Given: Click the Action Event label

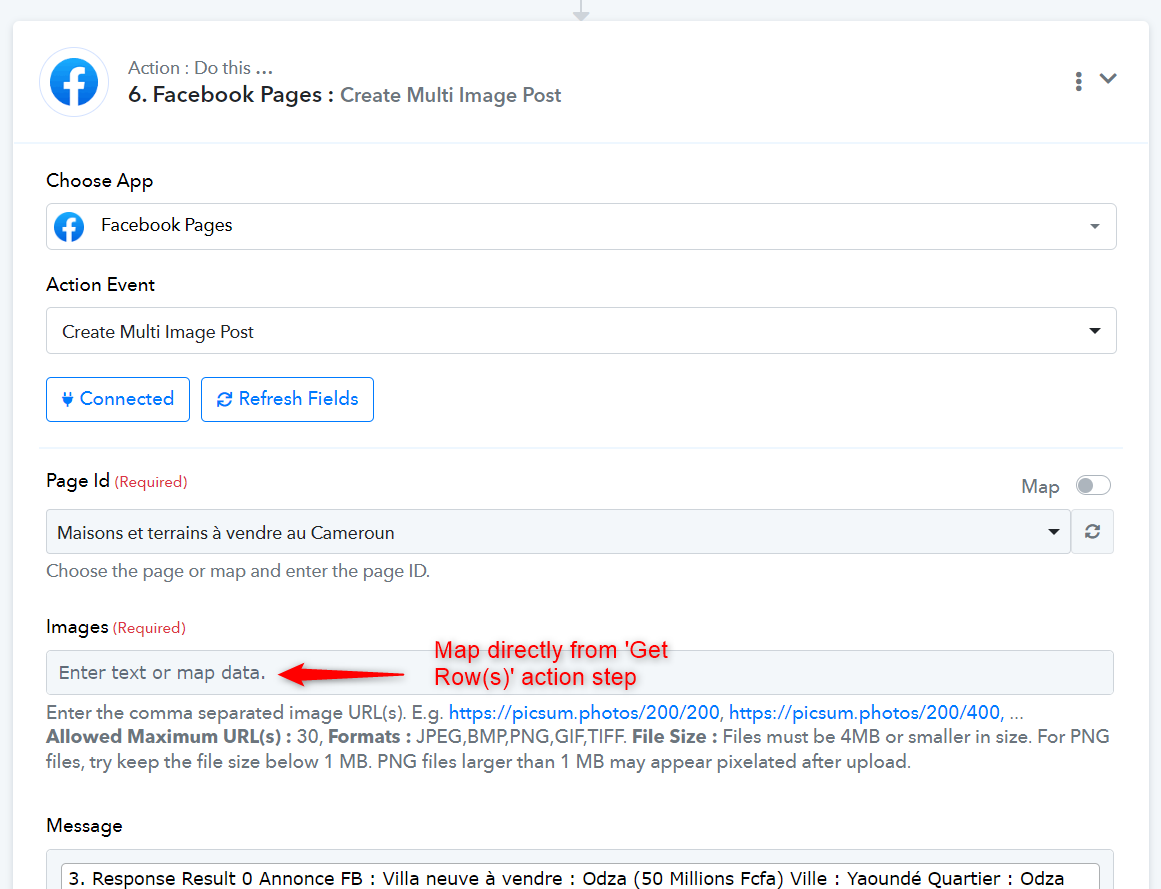Looking at the screenshot, I should (x=101, y=285).
